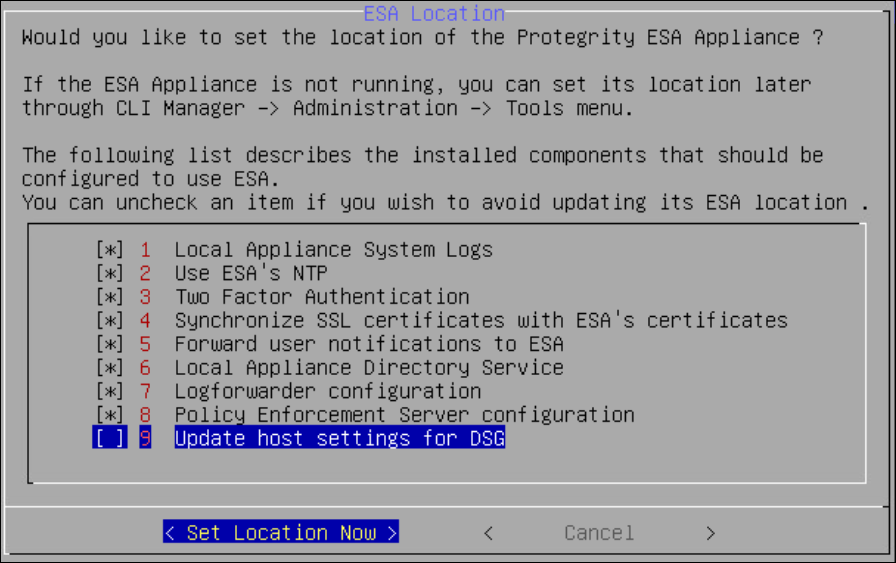Click the red number 1 hotkey

(145, 250)
